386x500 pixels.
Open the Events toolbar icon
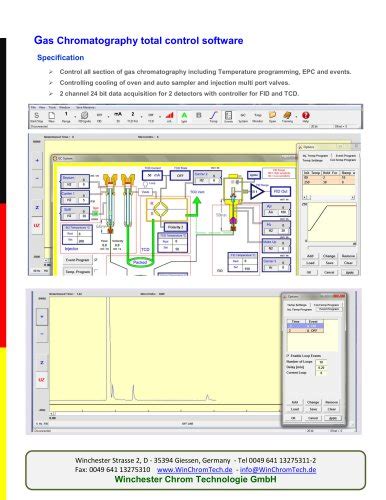[228, 116]
